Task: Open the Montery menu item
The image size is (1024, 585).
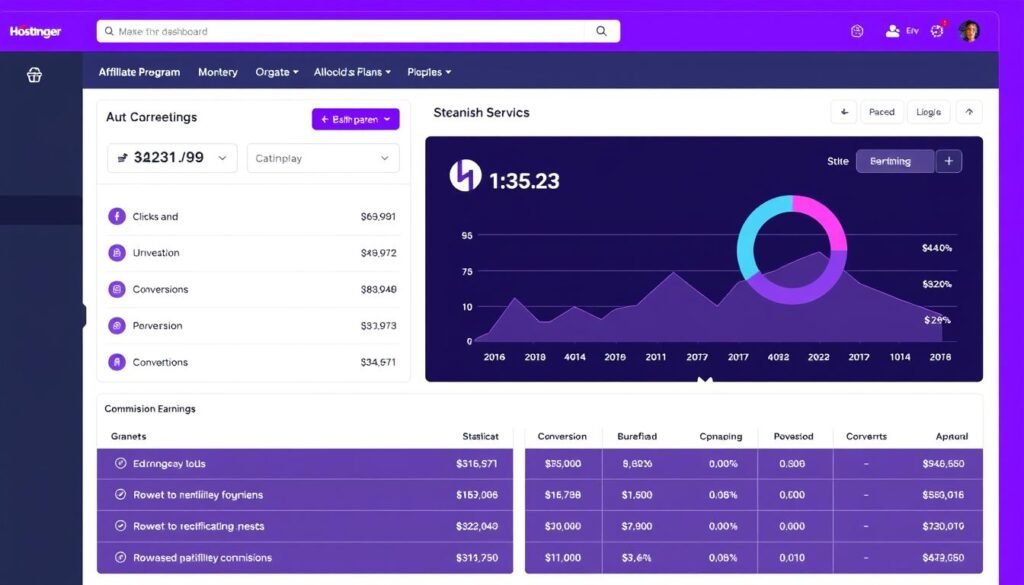Action: click(x=218, y=72)
